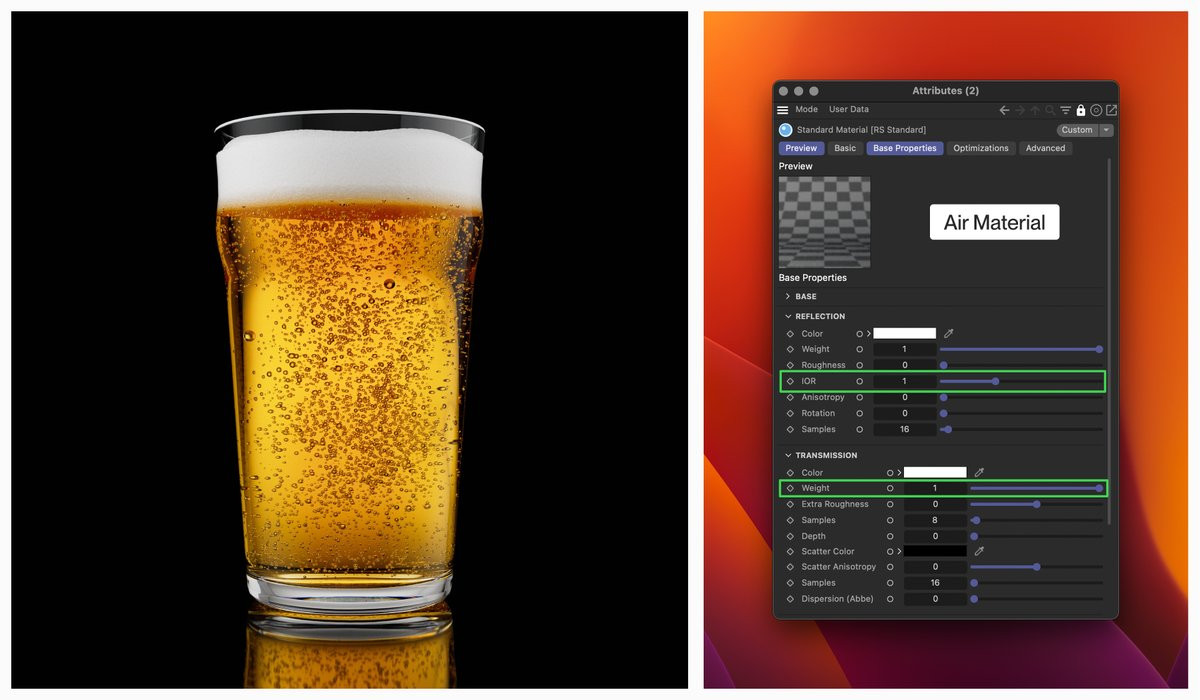Click the Scatter Anisotropy slider
Viewport: 1200px width, 700px height.
[x=1037, y=567]
